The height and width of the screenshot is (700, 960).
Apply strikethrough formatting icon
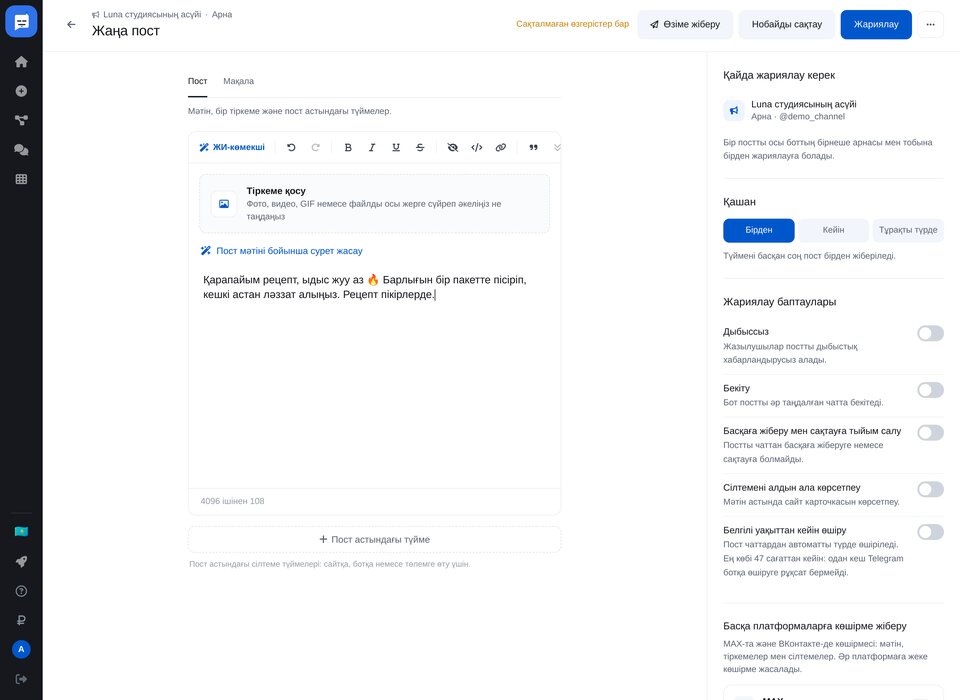(x=420, y=148)
